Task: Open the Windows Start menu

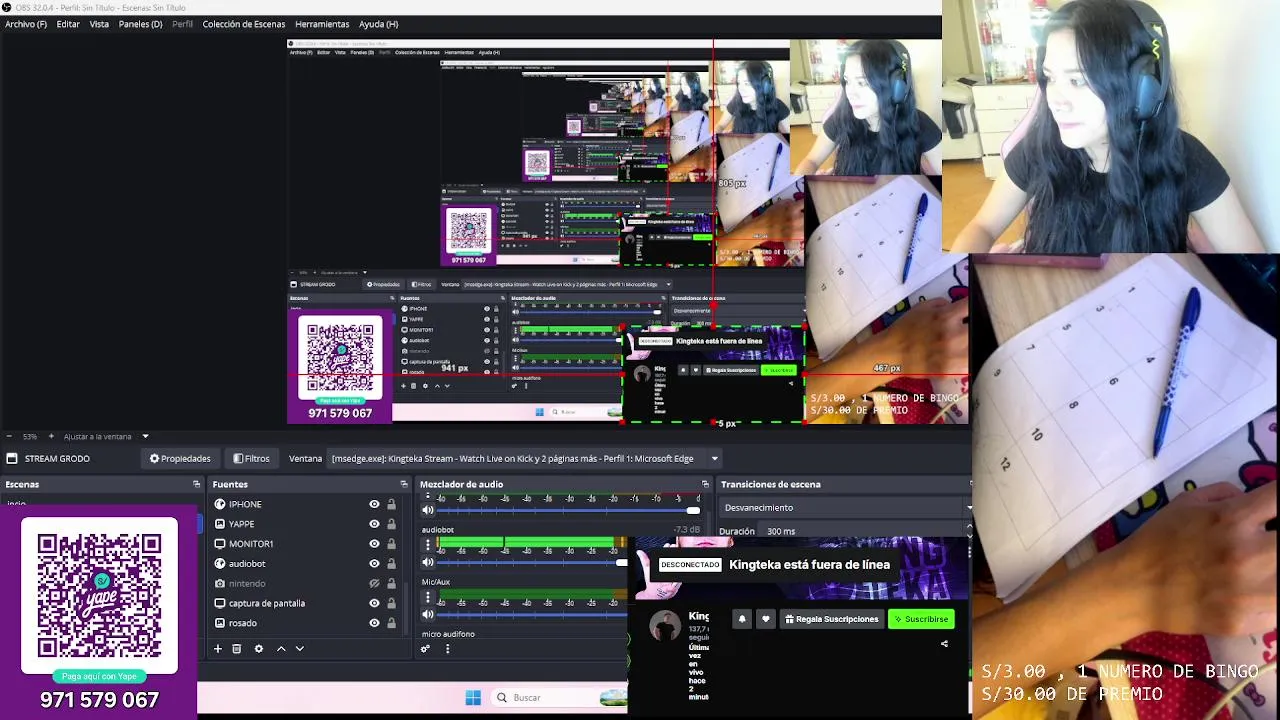Action: [x=473, y=697]
